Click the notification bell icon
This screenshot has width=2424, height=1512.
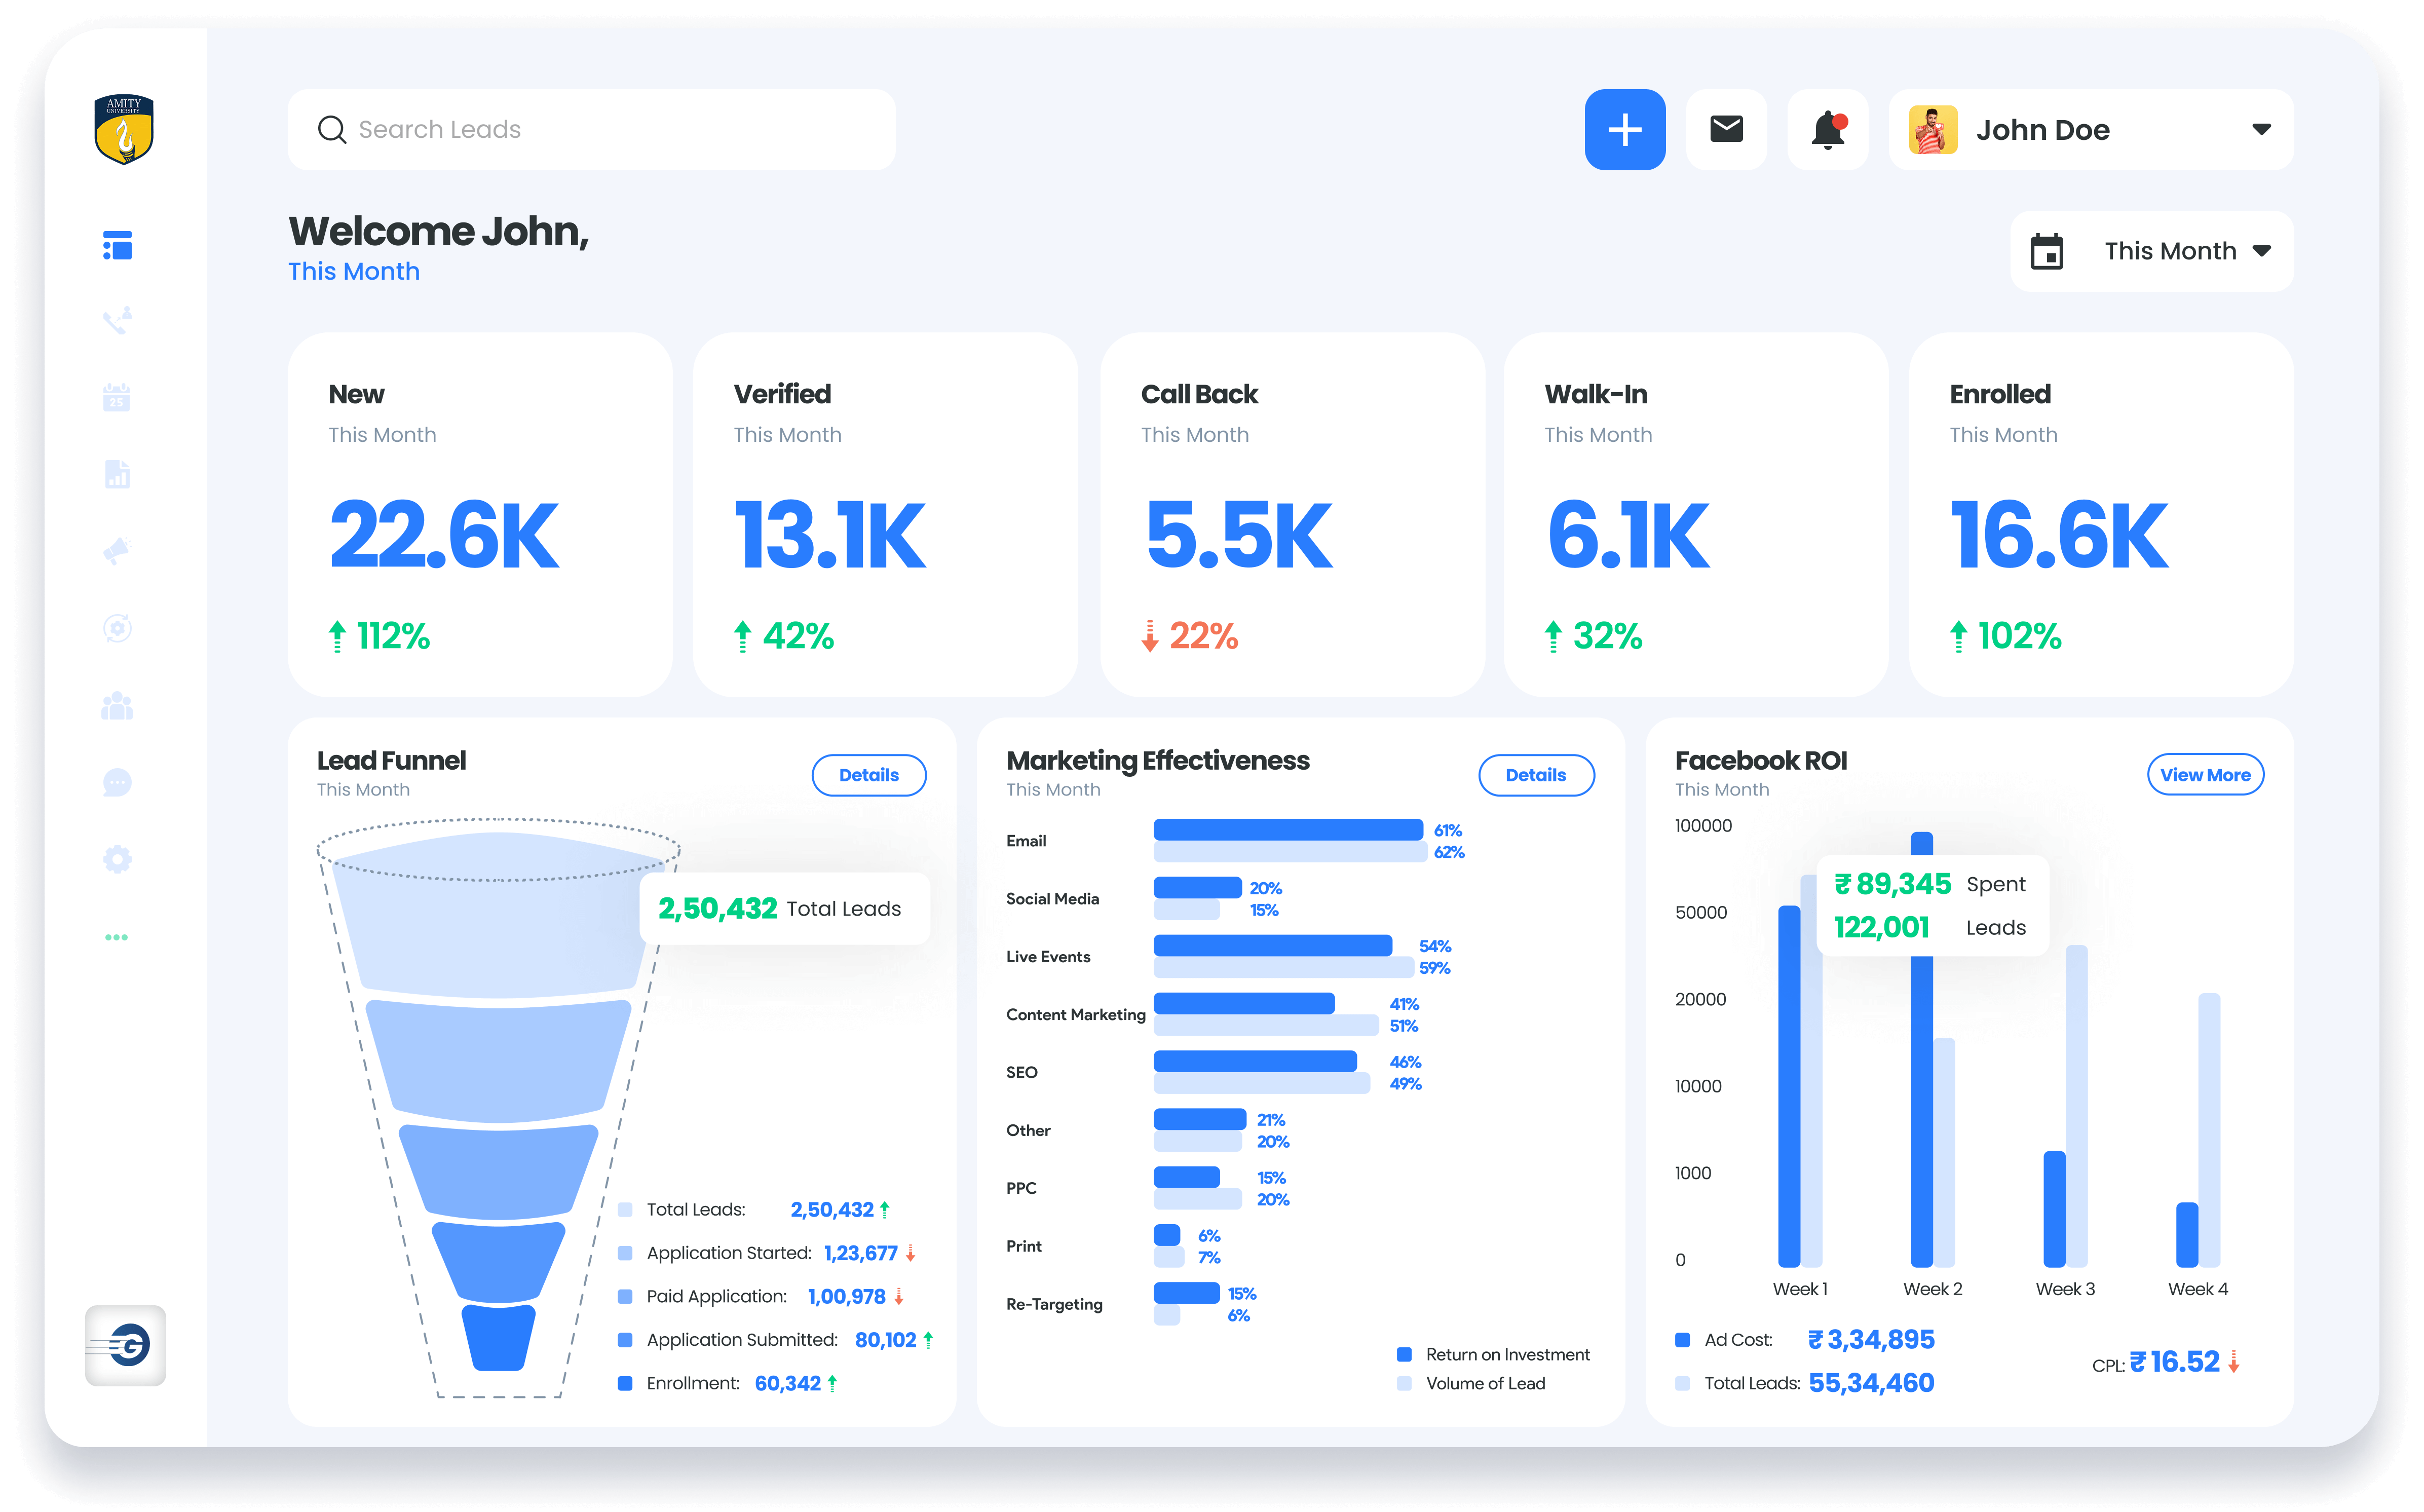point(1827,130)
